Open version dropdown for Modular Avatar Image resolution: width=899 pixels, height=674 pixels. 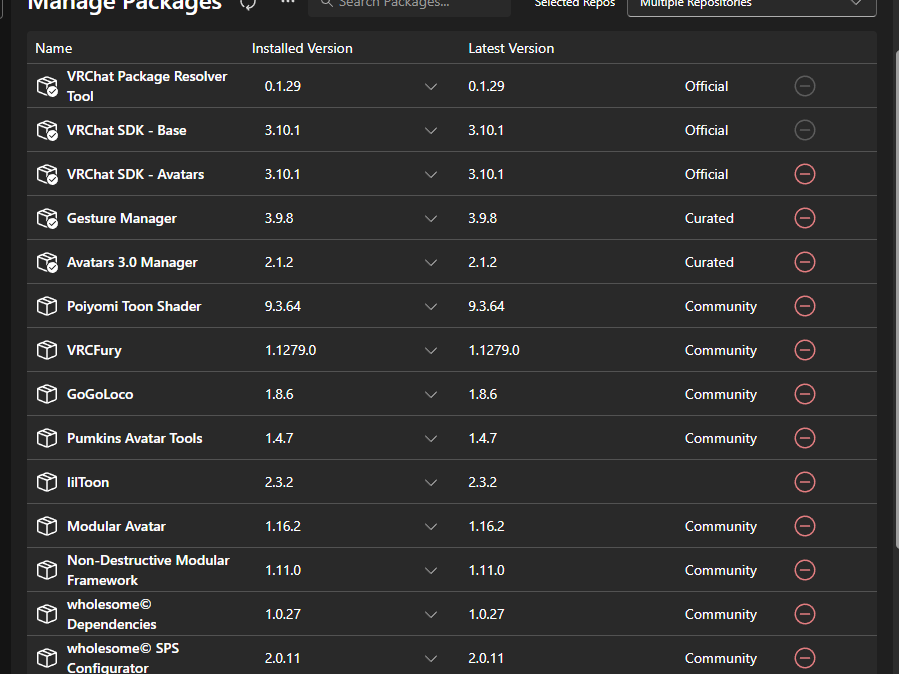point(431,527)
